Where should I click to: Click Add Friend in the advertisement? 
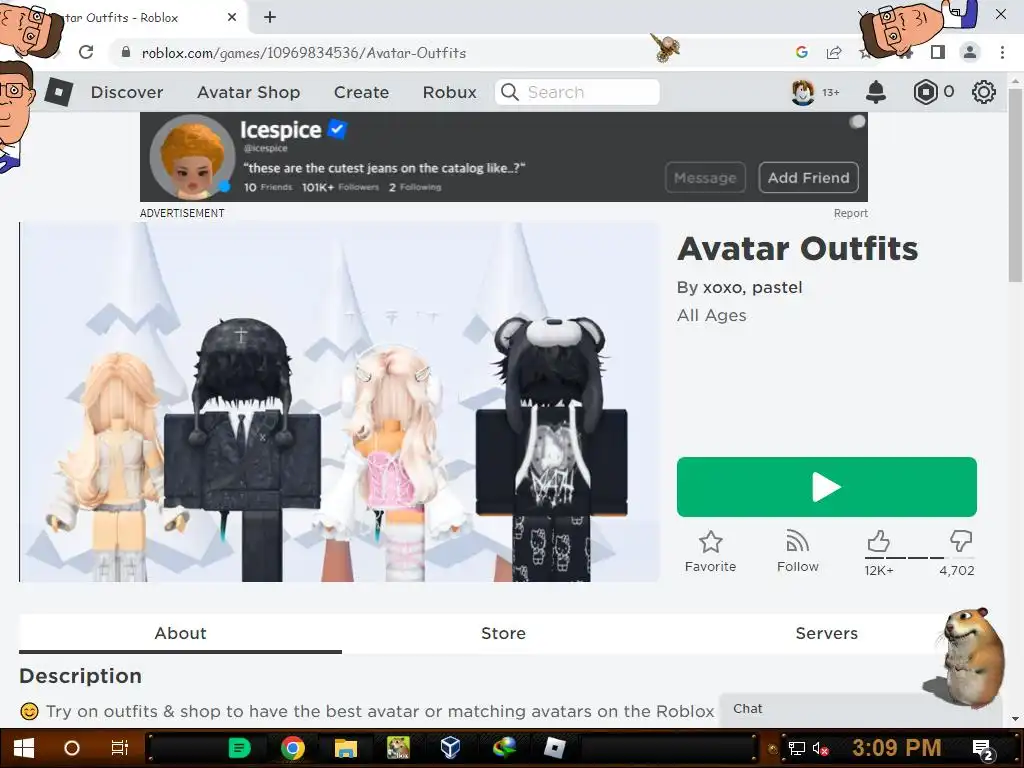(808, 178)
